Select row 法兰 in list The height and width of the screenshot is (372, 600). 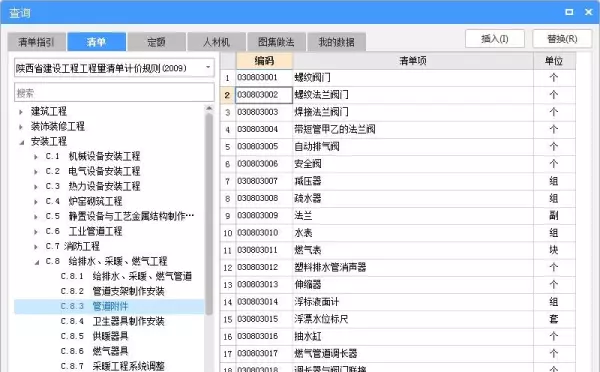pyautogui.click(x=398, y=215)
